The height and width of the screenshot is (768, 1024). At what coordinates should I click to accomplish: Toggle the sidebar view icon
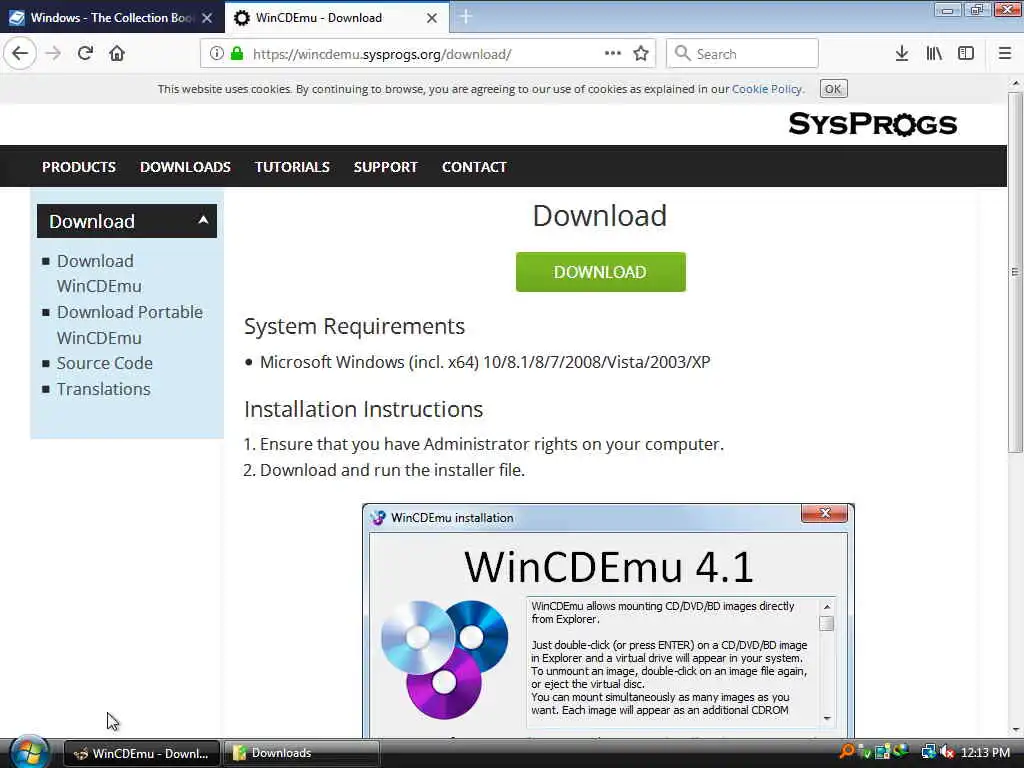click(x=966, y=54)
